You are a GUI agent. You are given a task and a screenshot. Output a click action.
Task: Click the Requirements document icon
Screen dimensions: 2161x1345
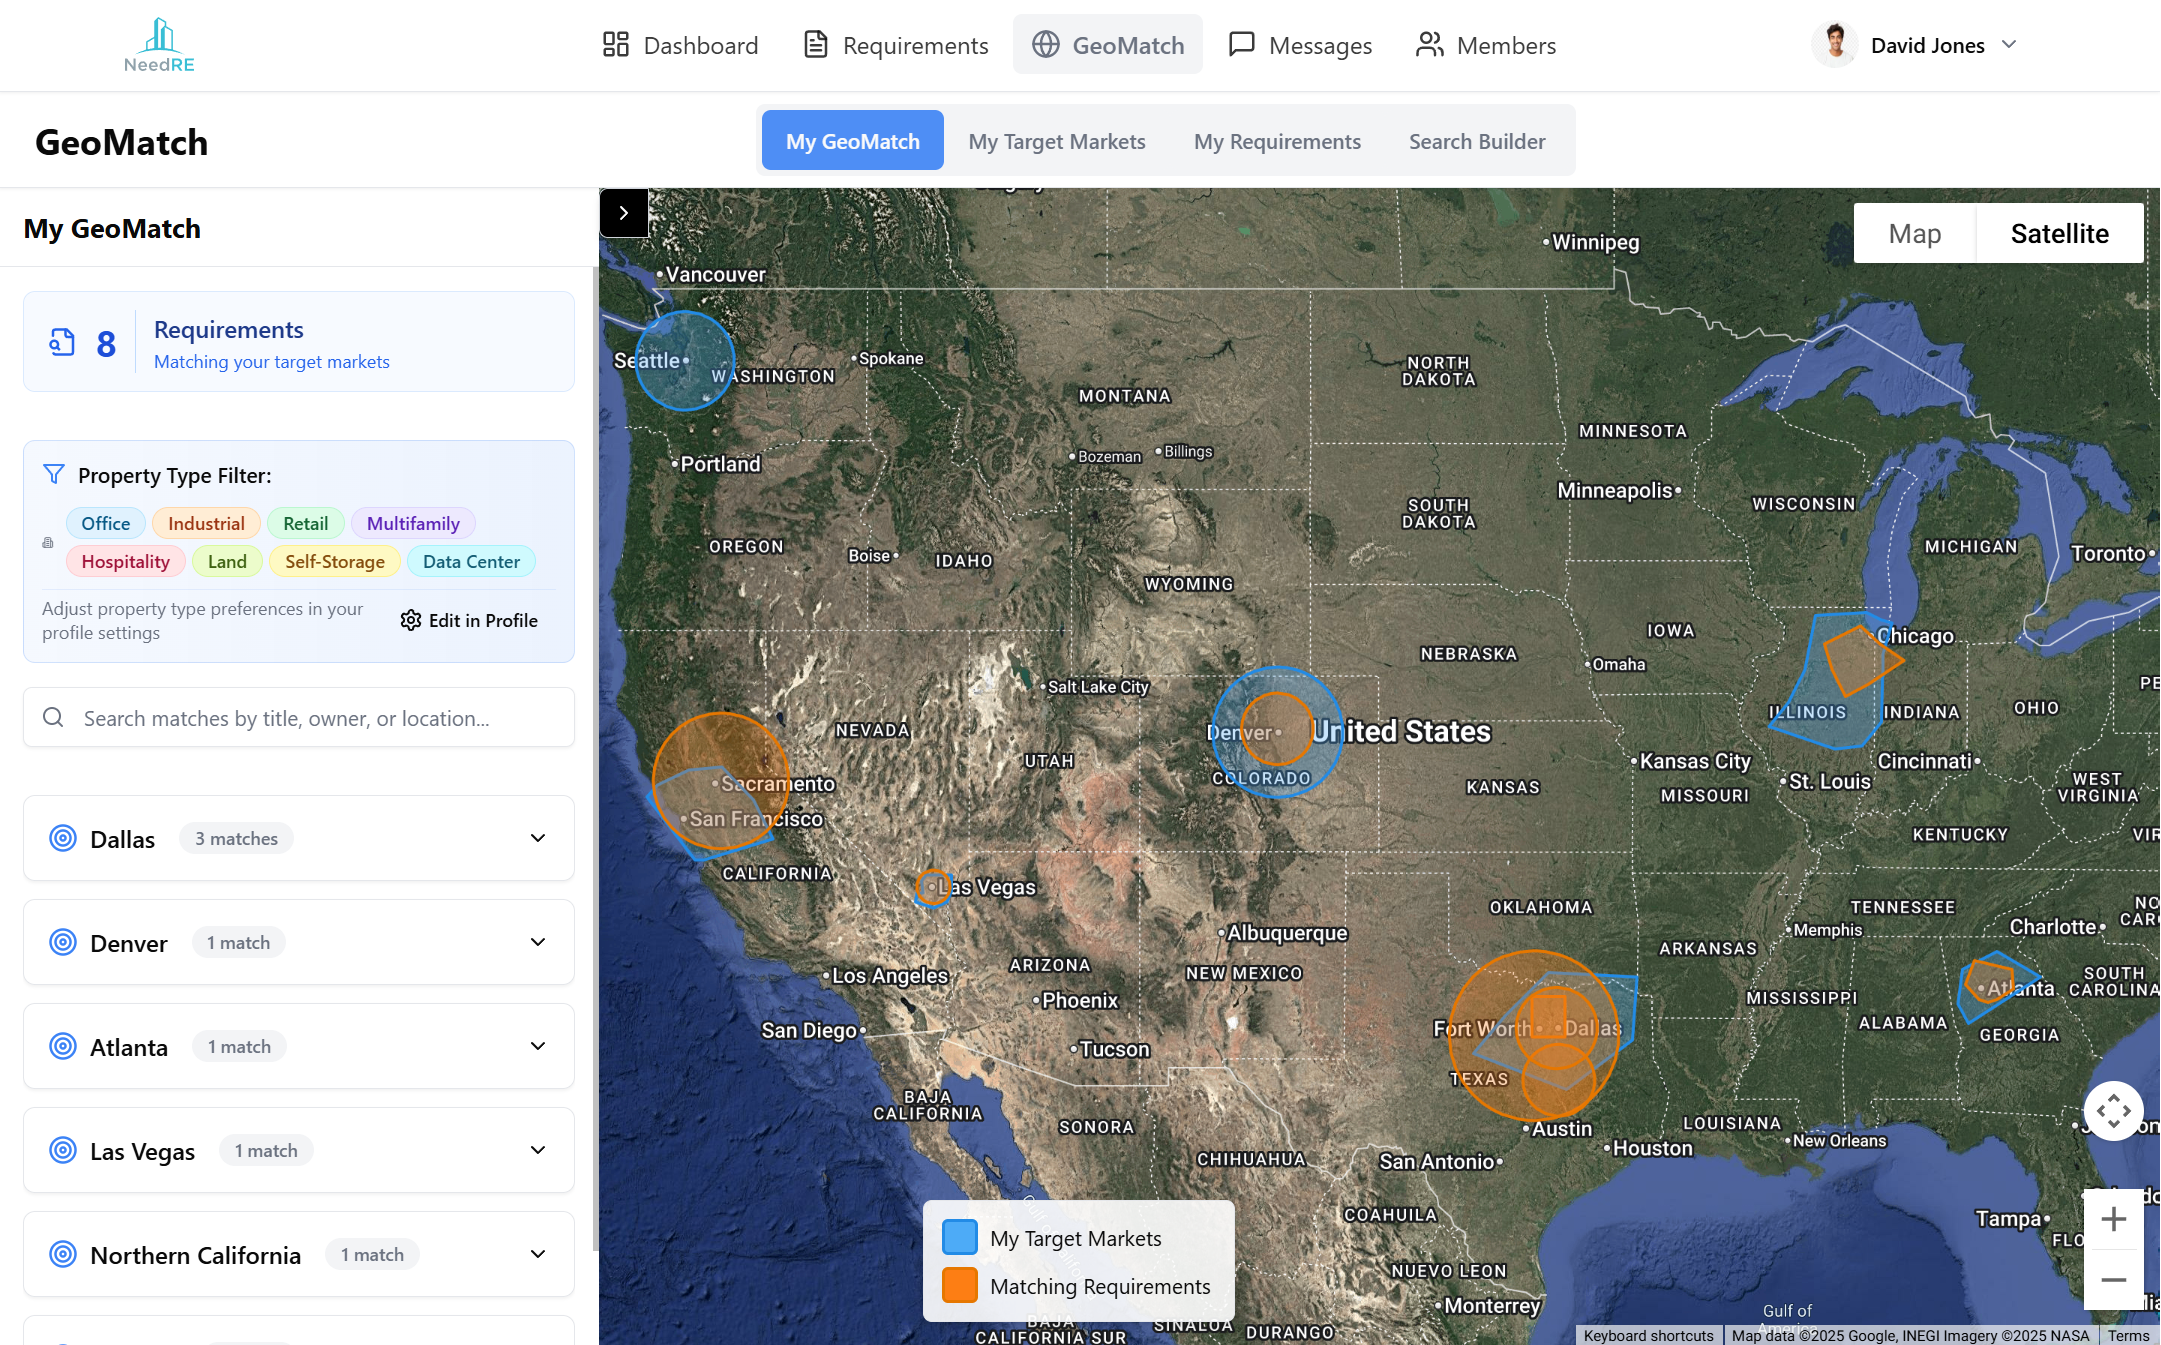(x=815, y=45)
